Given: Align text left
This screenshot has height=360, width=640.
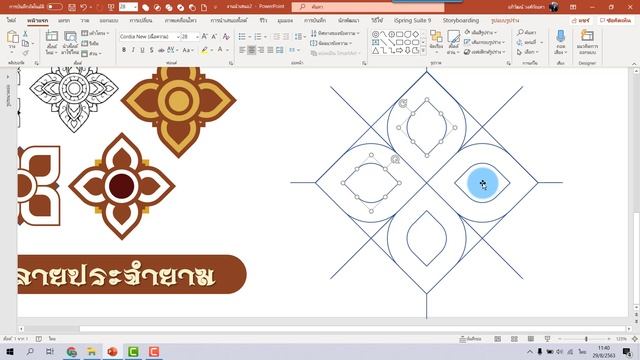Looking at the screenshot, I should [x=242, y=50].
